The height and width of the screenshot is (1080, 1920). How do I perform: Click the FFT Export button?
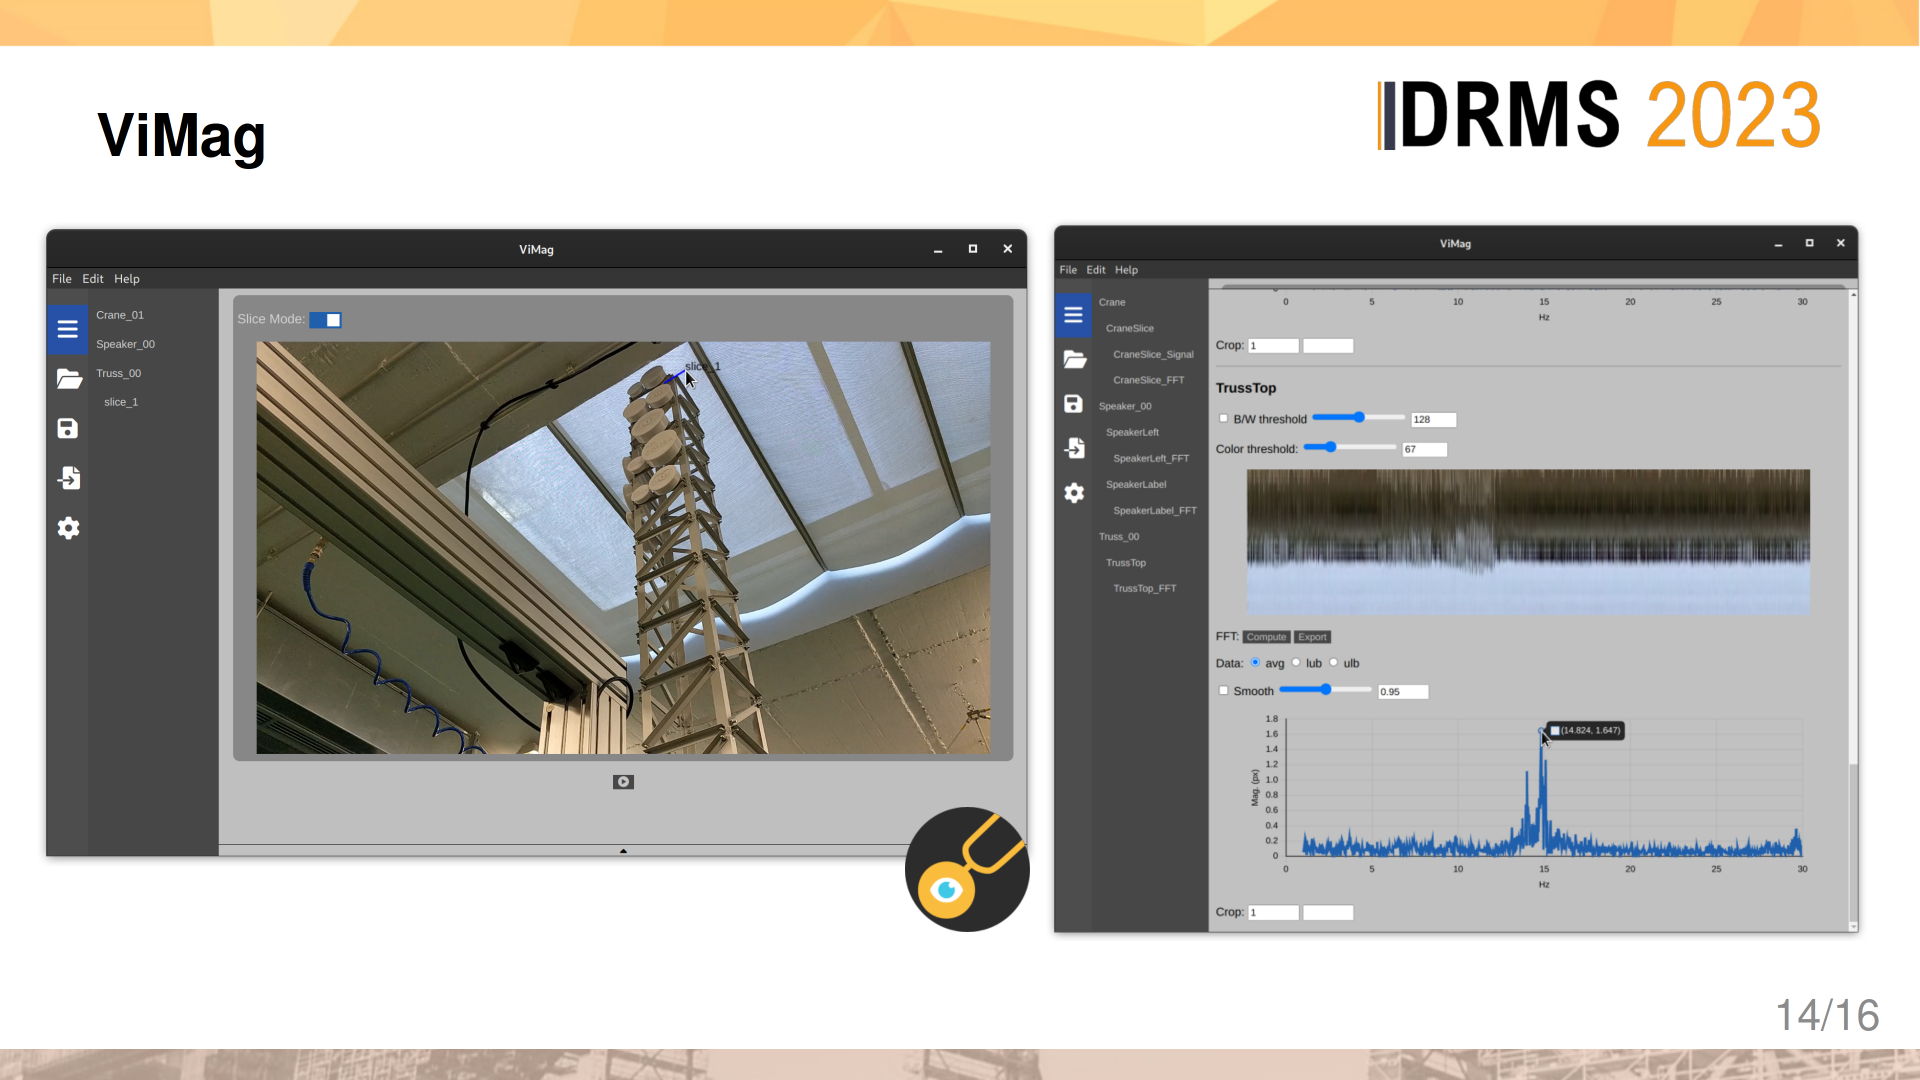tap(1312, 637)
